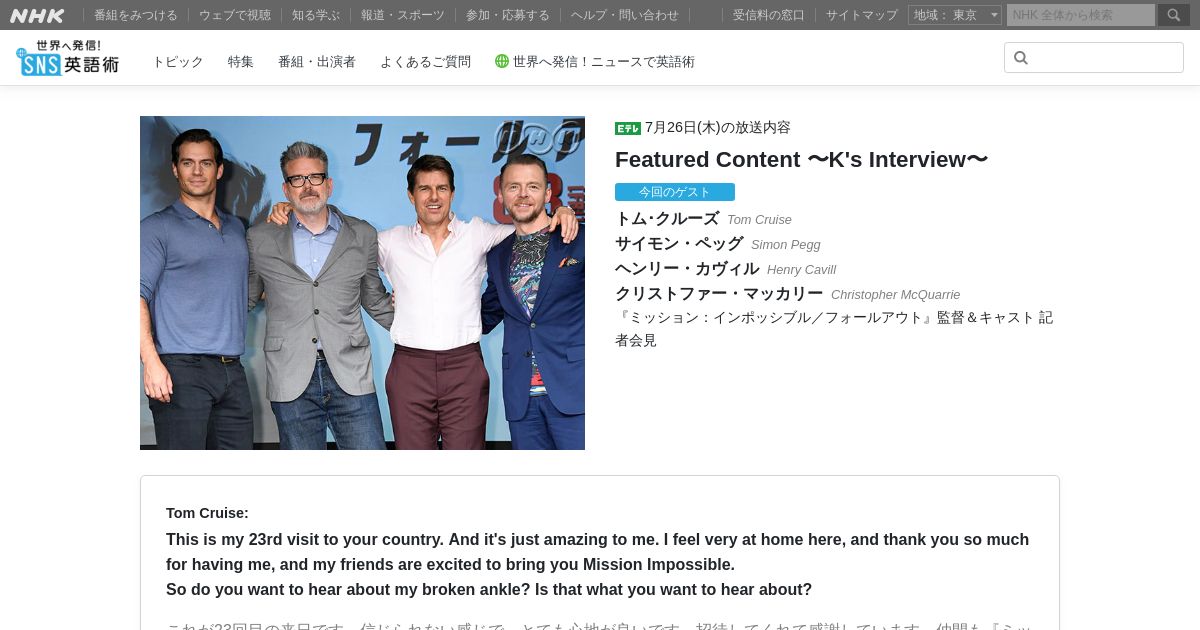Select the よくあるご質問 navigation item

[x=425, y=62]
